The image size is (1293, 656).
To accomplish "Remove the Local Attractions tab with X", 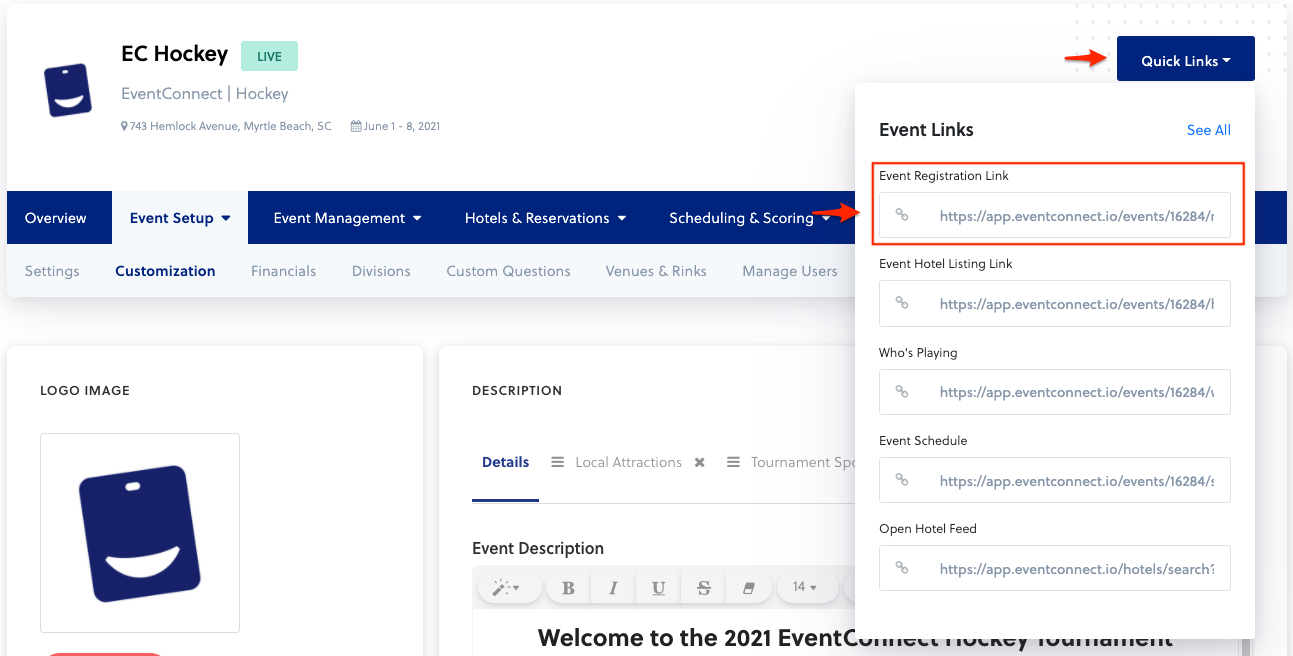I will tap(700, 462).
